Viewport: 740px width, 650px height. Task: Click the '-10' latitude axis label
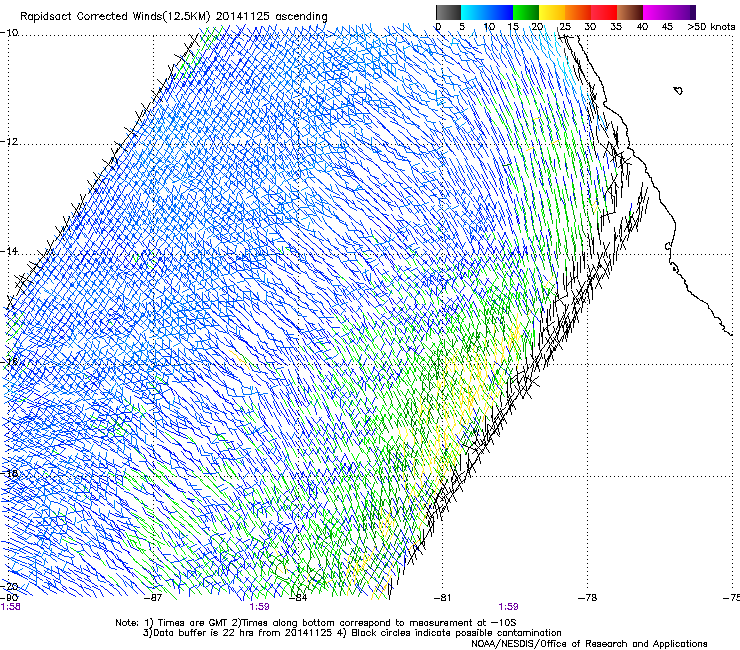click(9, 33)
